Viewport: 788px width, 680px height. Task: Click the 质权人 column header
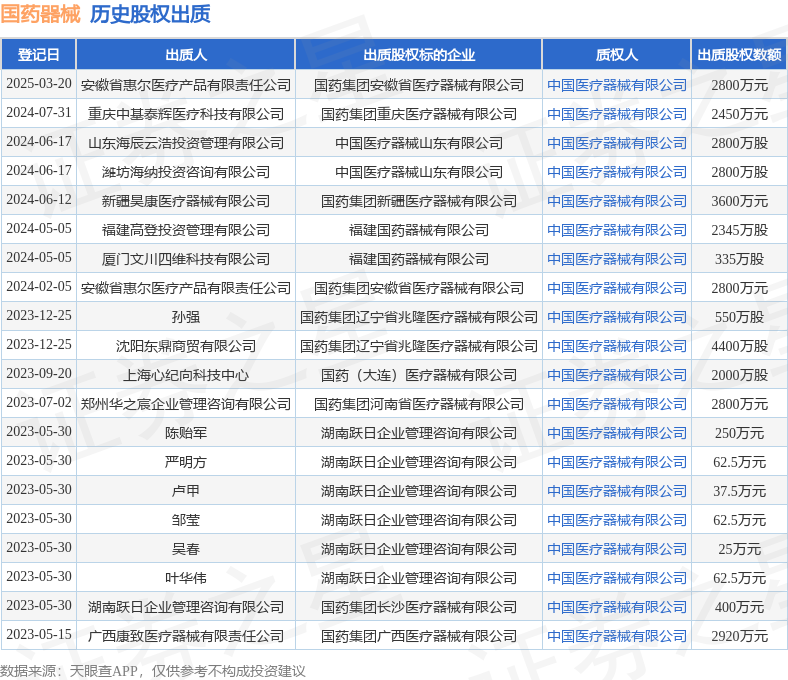pyautogui.click(x=617, y=55)
